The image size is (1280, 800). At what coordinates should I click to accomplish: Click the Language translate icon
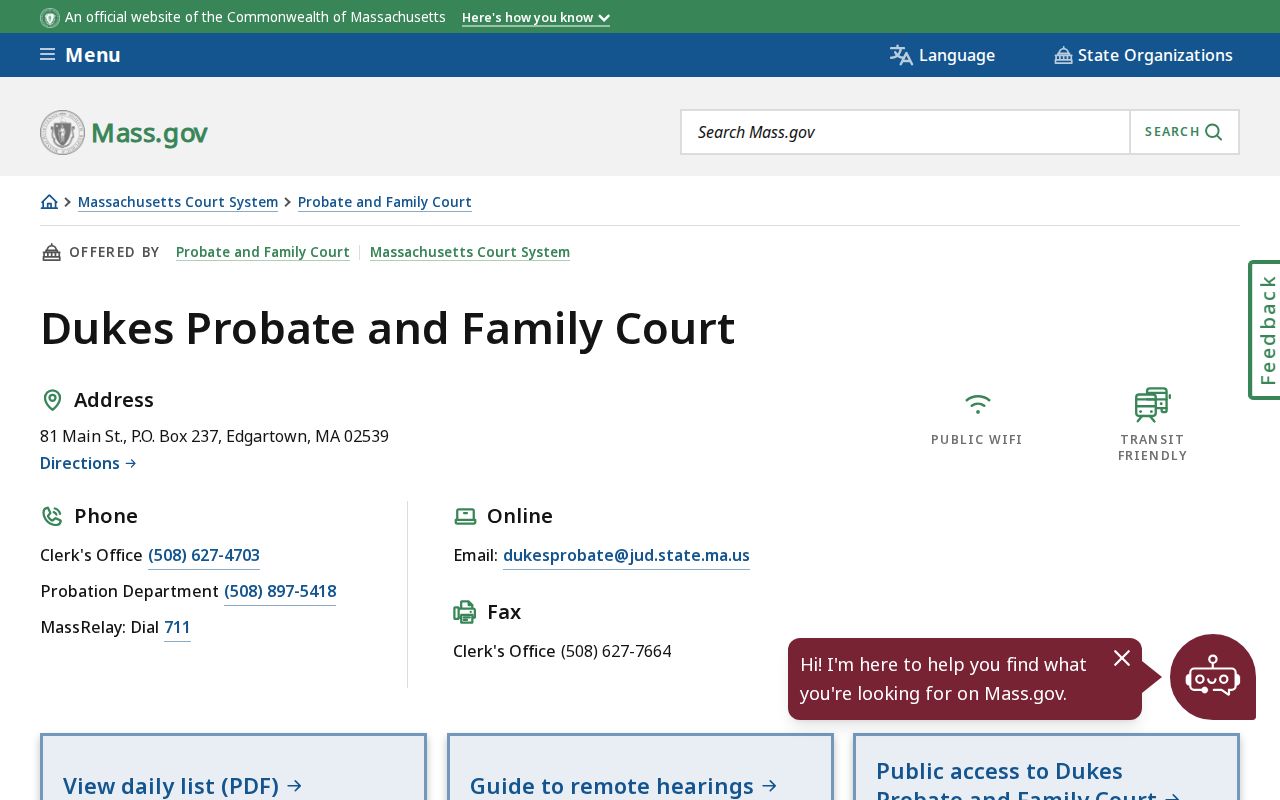(901, 55)
